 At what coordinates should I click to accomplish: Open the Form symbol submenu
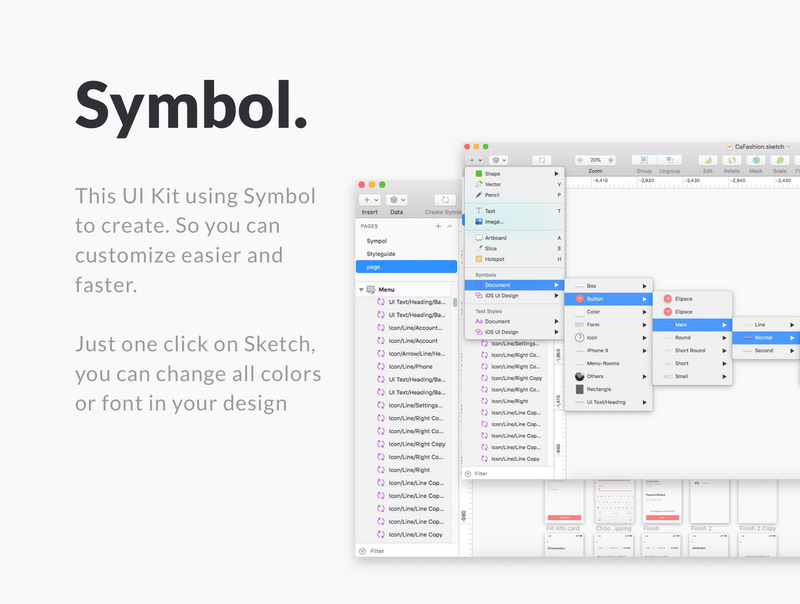tap(608, 324)
